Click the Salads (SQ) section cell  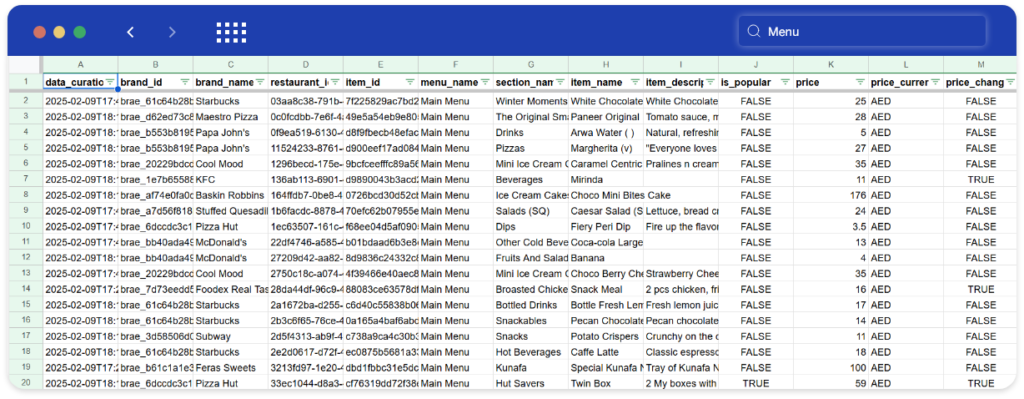[x=531, y=211]
